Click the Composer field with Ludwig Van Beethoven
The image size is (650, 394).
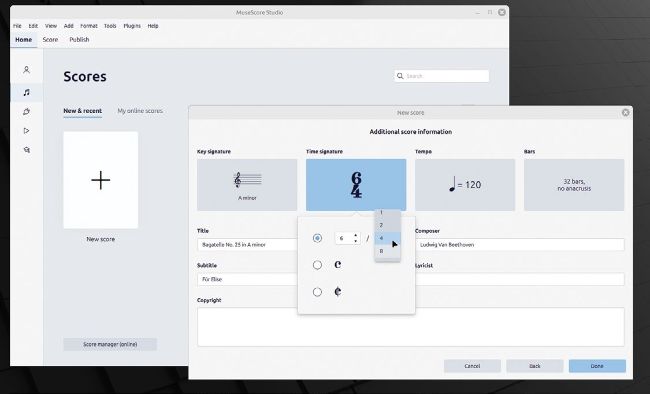pyautogui.click(x=520, y=245)
